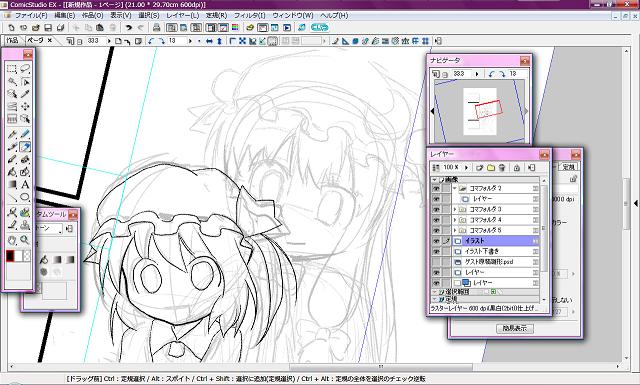Screen dimensions: 640x385
Task: Click the print icon in toolbar
Action: click(x=156, y=28)
